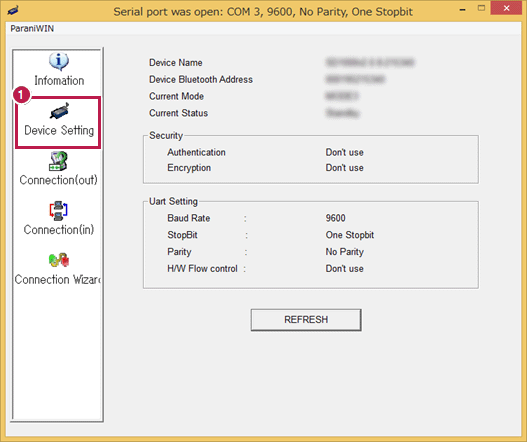Click the Device Setting label text
Viewport: 527px width, 442px height.
click(59, 130)
